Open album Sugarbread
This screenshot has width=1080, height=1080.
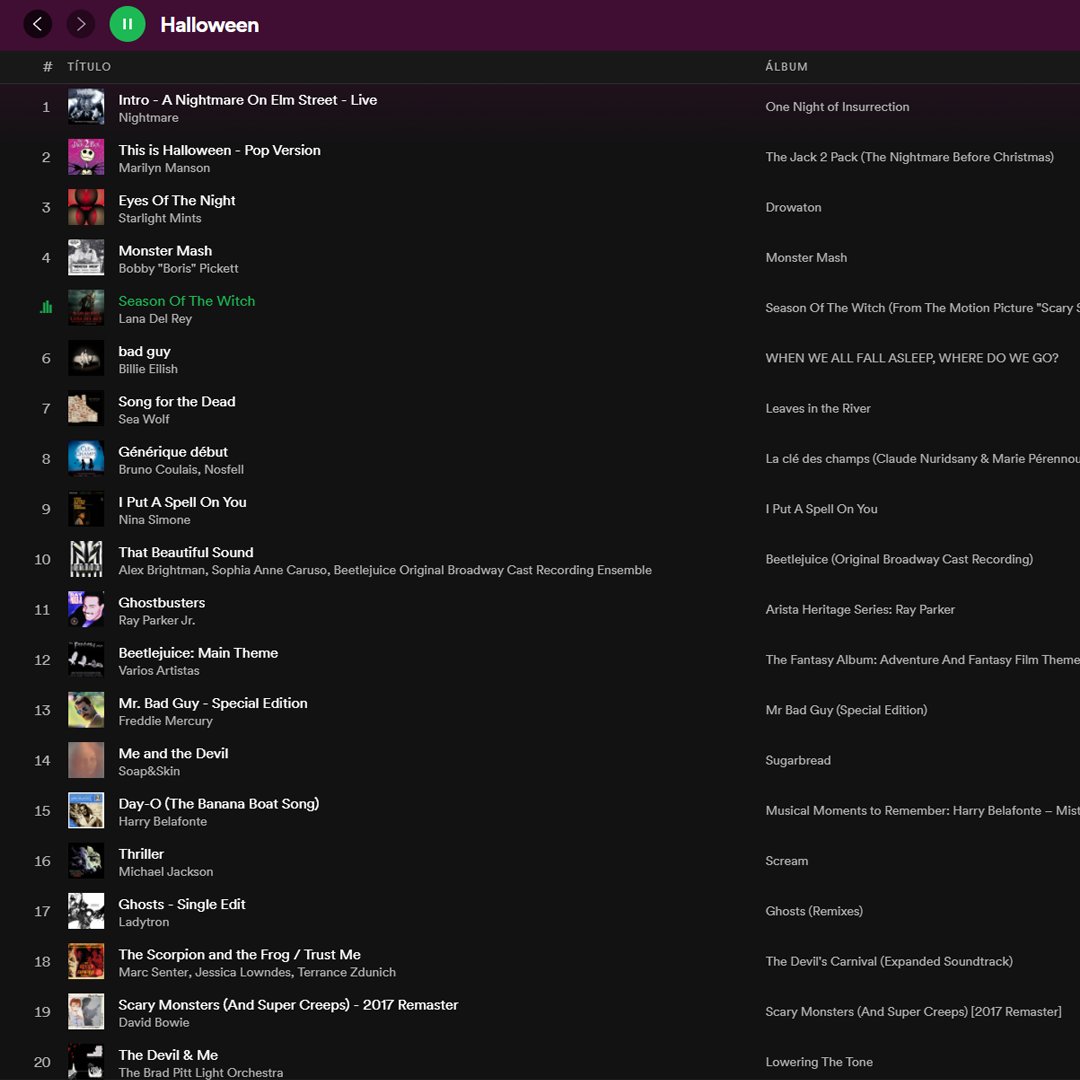coord(798,760)
